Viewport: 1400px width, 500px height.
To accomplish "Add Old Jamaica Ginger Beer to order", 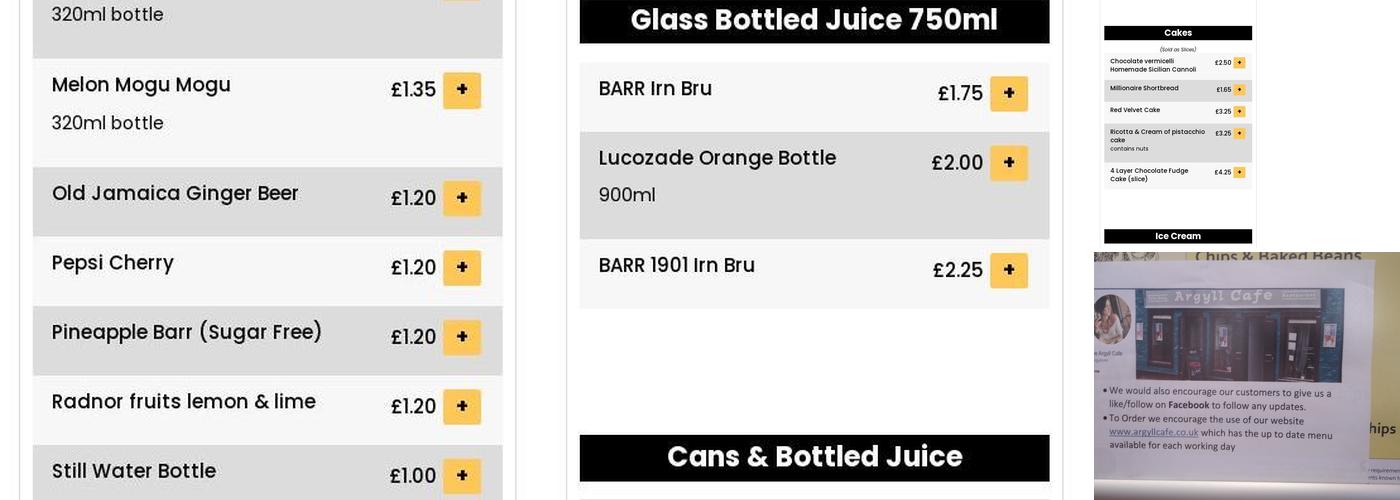I will (461, 198).
